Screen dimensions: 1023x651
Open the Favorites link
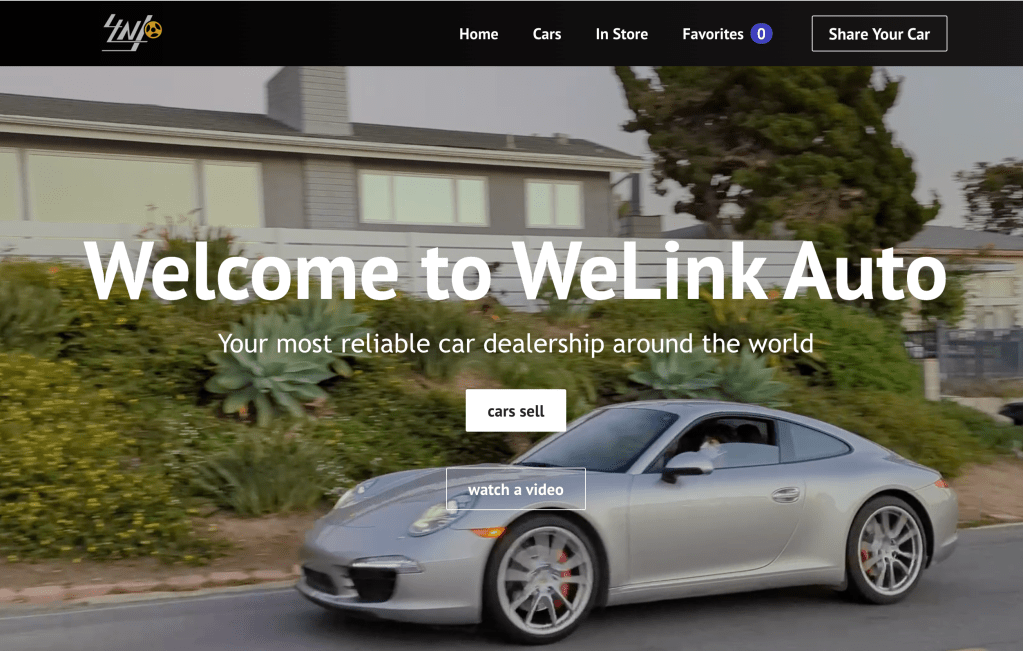(712, 34)
